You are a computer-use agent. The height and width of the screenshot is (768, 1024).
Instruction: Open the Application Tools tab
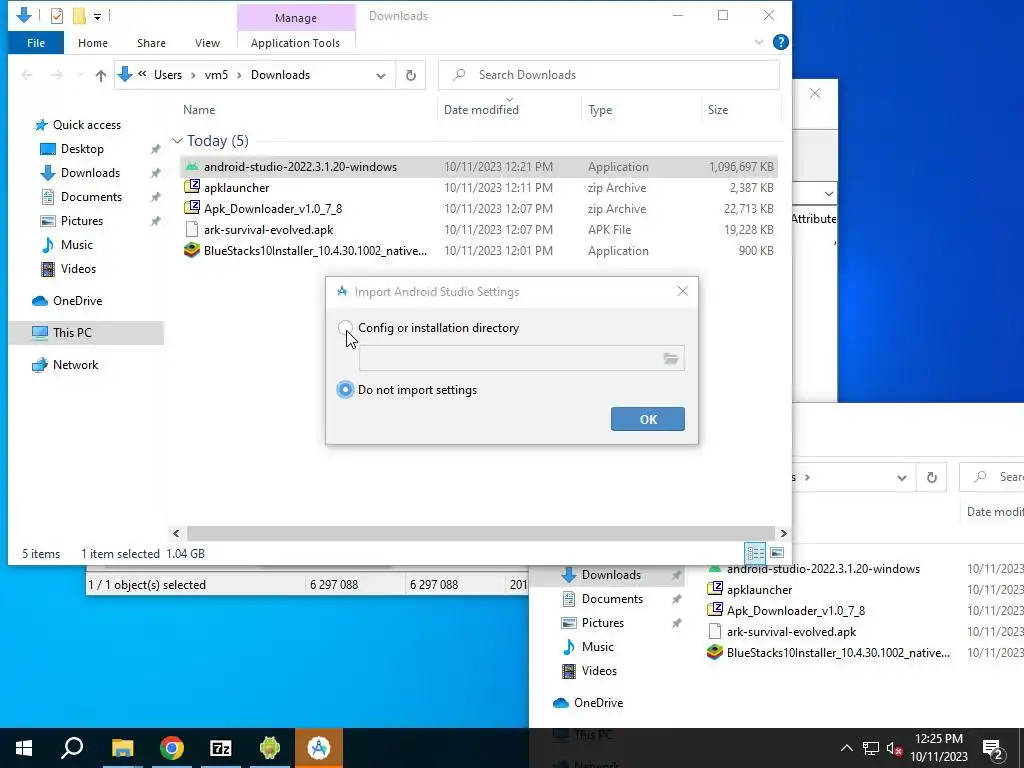click(295, 43)
